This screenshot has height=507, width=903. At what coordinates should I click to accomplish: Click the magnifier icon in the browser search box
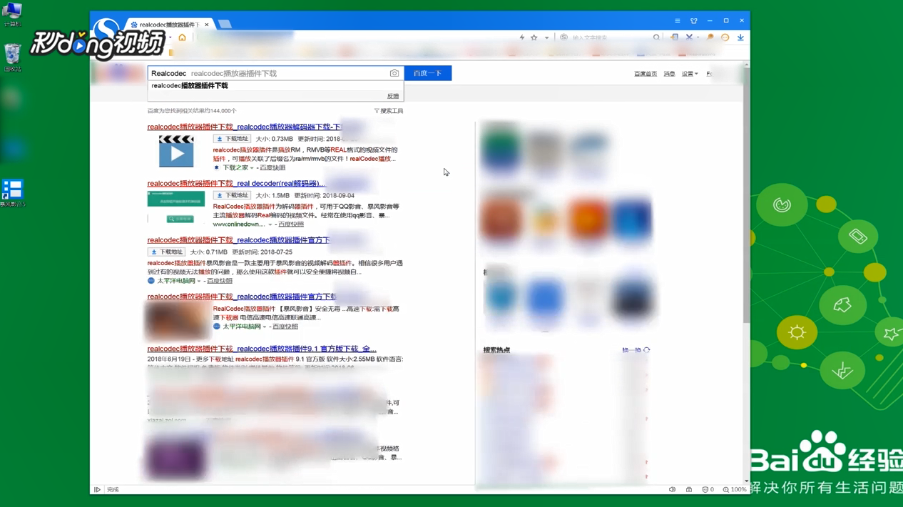click(x=656, y=37)
